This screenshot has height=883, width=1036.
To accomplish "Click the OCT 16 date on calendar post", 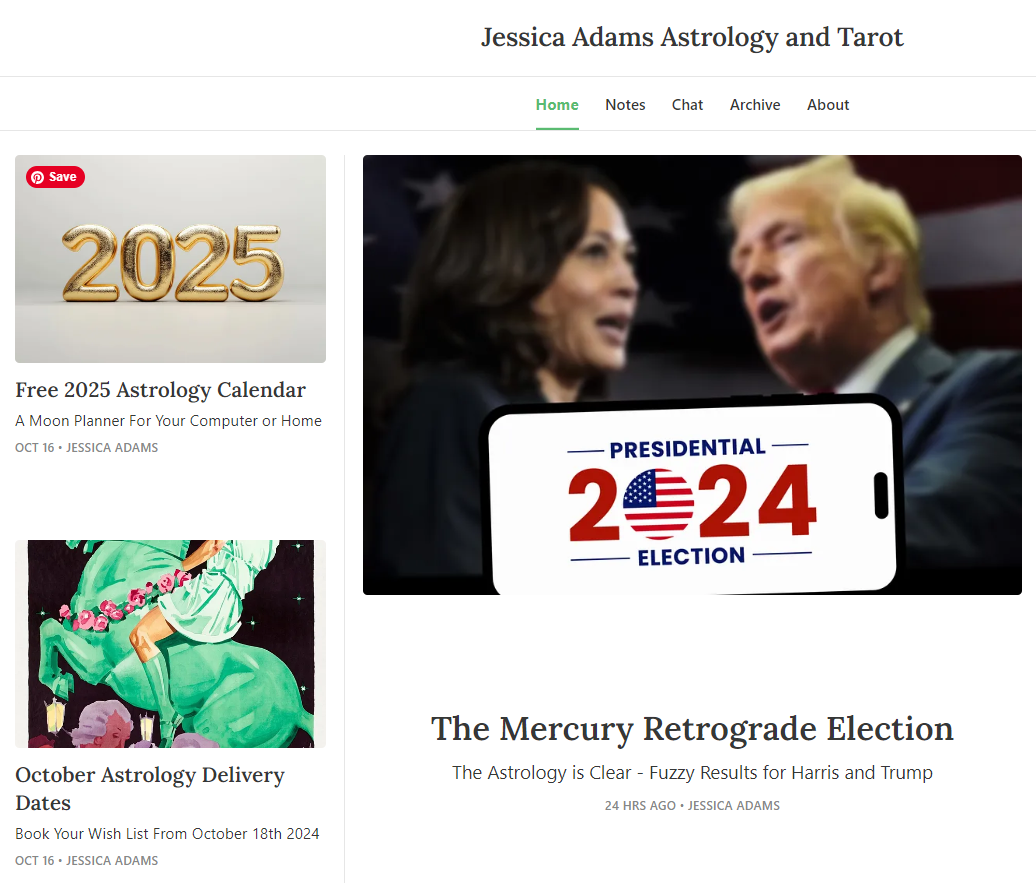I will point(34,447).
